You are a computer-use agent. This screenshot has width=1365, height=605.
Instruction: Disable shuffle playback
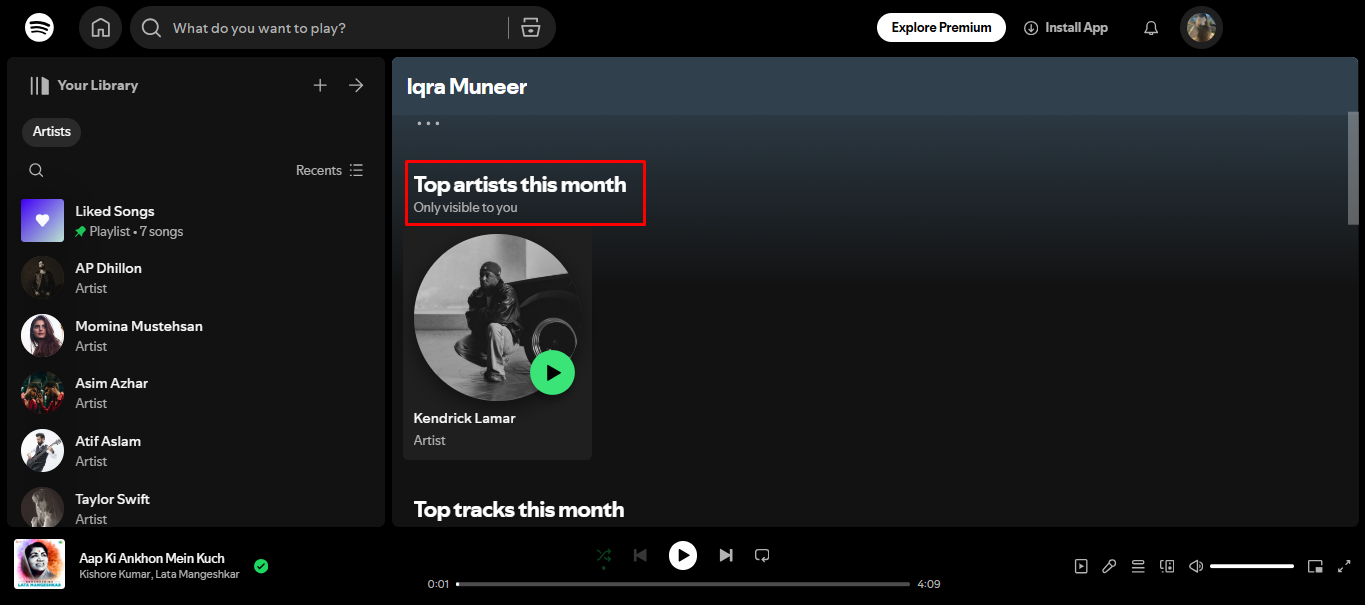click(603, 555)
